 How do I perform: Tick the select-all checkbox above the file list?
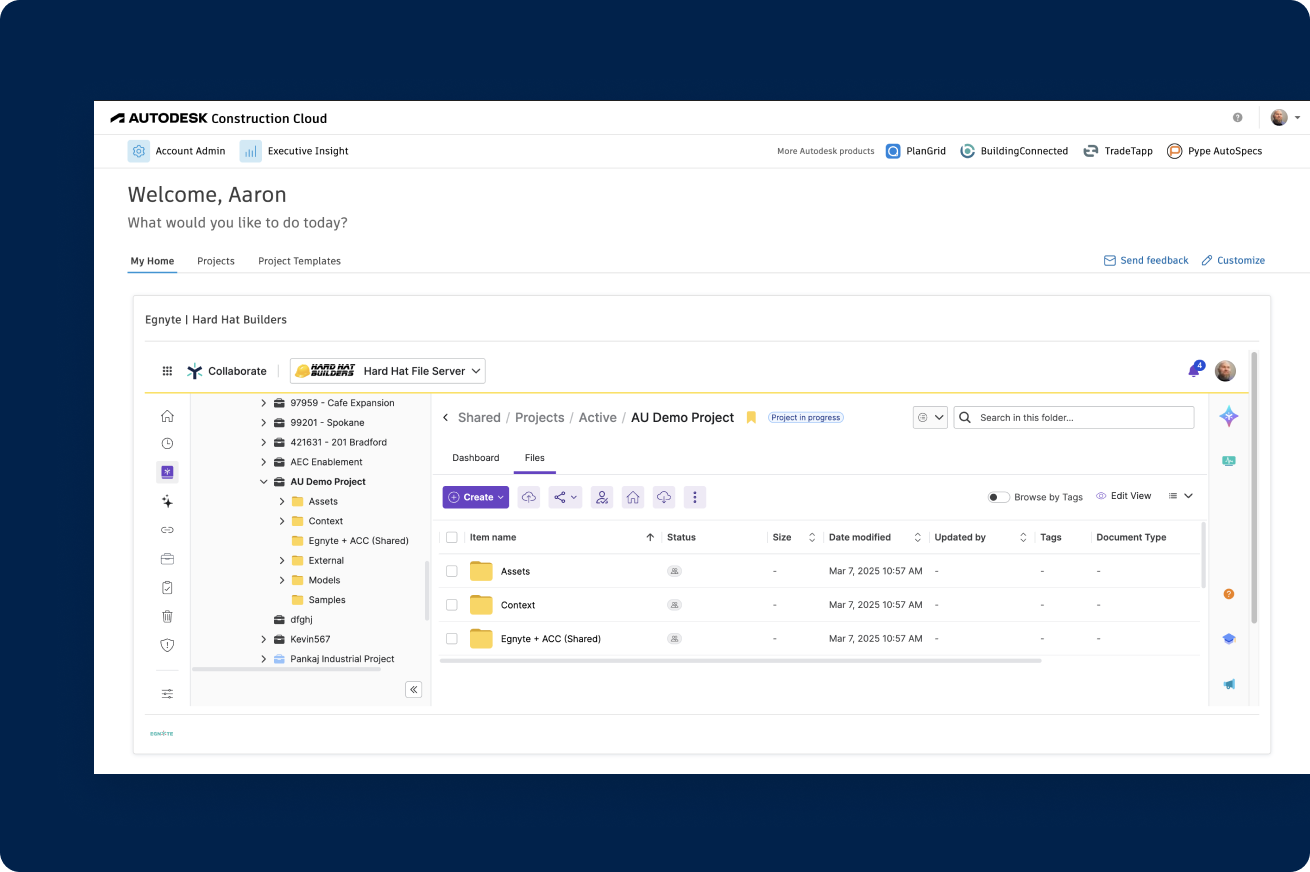tap(452, 537)
